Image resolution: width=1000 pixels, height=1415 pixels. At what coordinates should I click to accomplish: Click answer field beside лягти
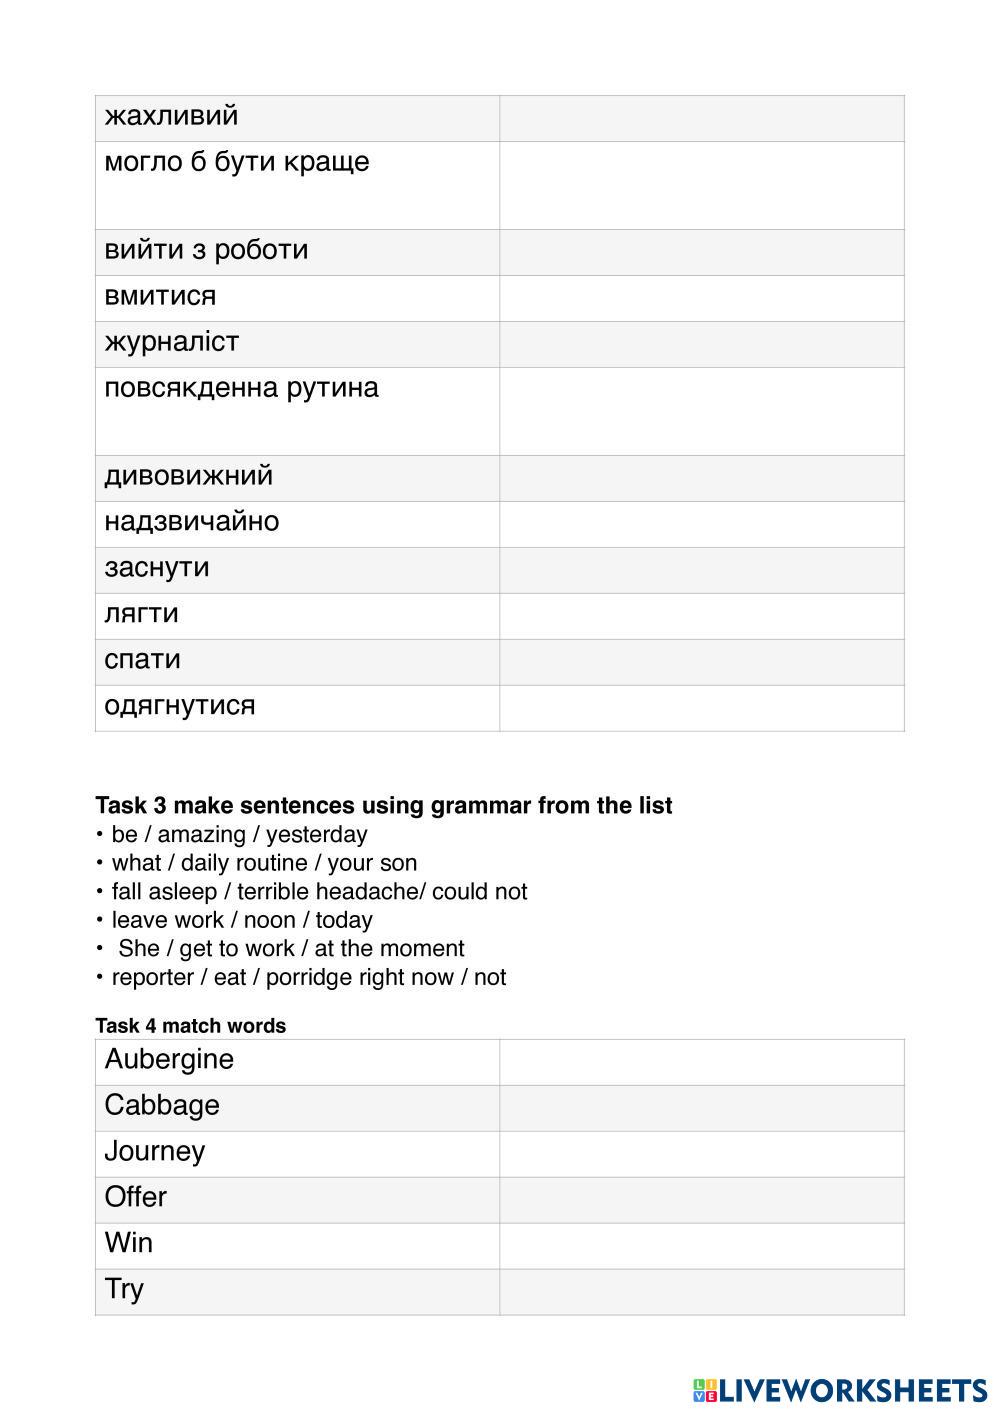tap(701, 616)
